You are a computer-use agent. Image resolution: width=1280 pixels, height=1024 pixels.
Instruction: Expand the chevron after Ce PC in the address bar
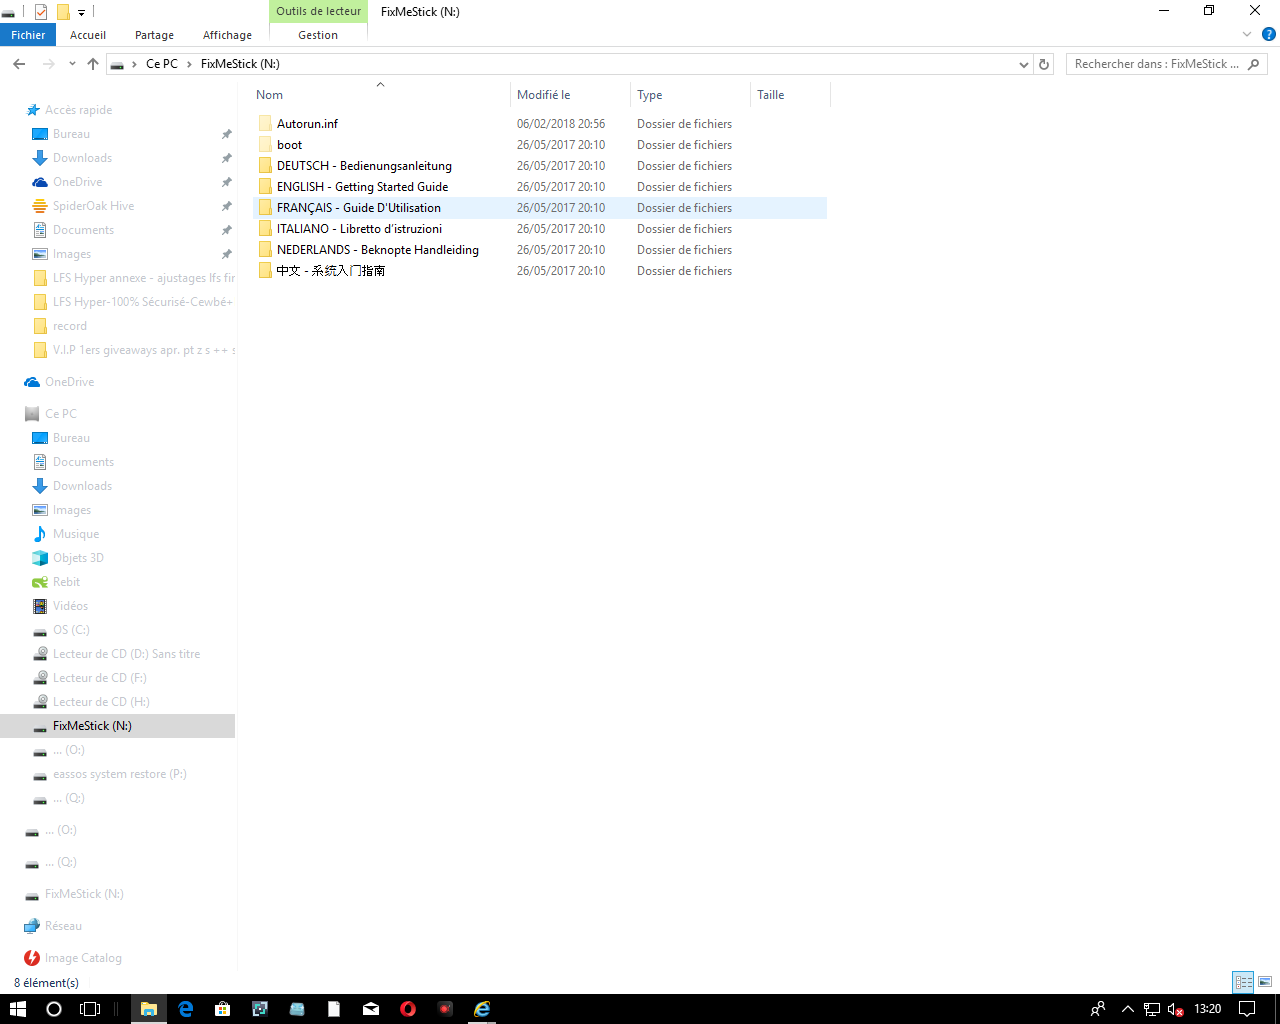(189, 64)
